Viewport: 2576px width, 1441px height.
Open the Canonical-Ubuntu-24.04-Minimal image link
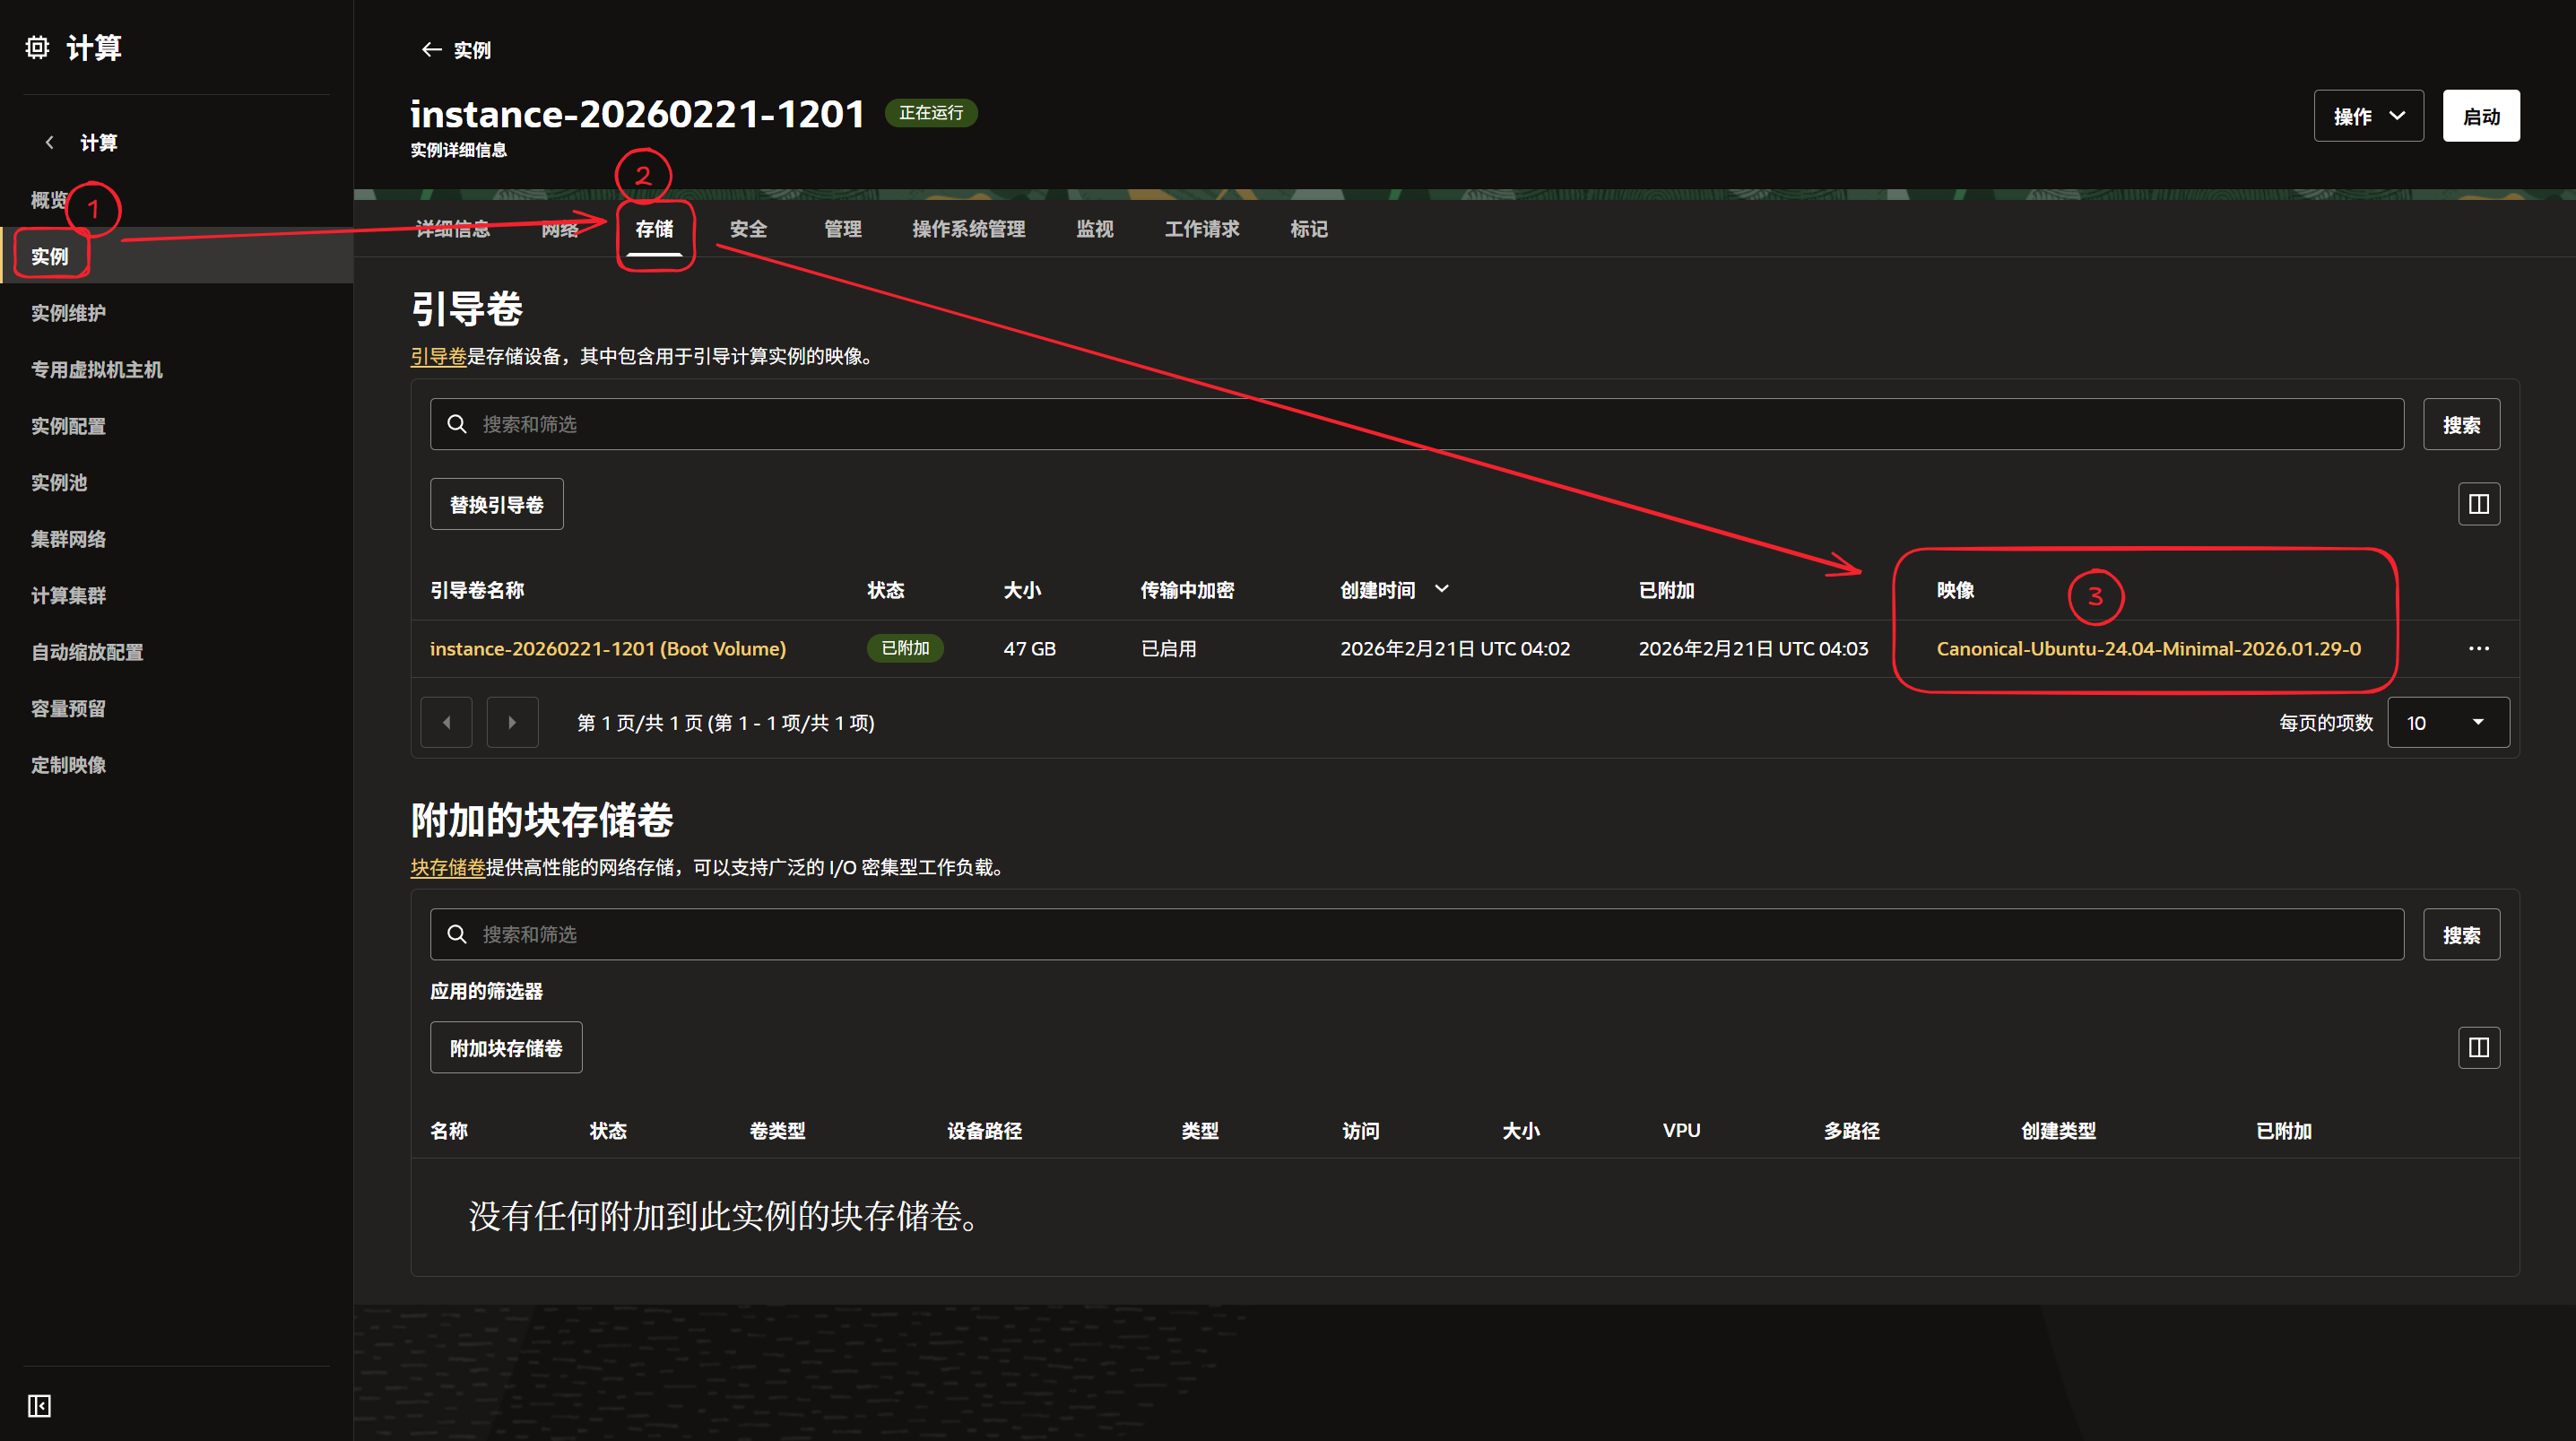[2148, 649]
